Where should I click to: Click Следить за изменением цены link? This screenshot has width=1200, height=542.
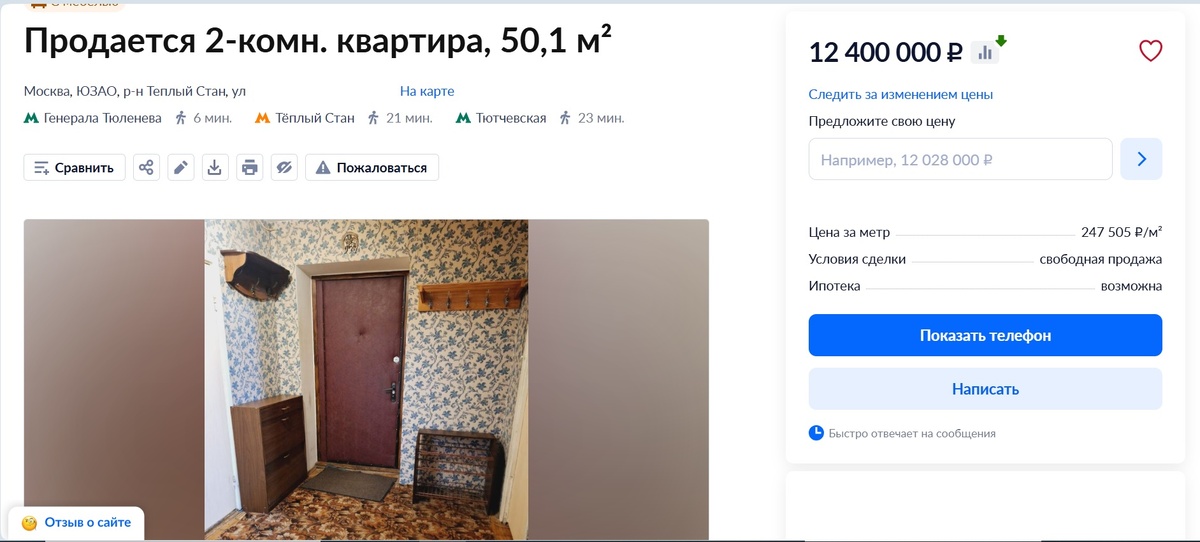point(901,94)
